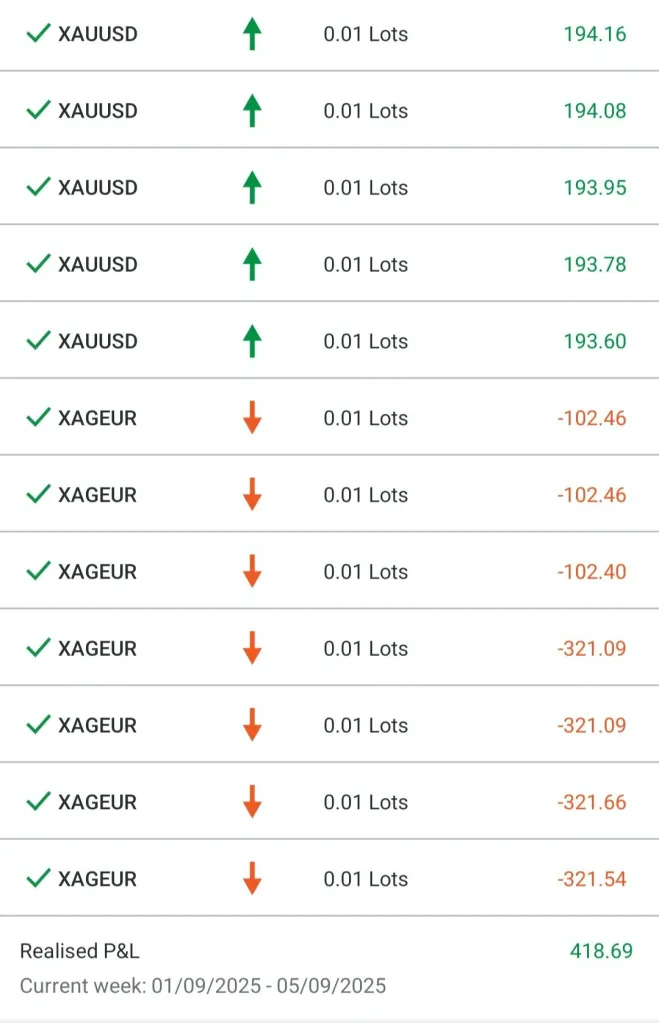The height and width of the screenshot is (1023, 659).
Task: Click the 0.01 Lots value in the 194.08 row
Action: click(365, 111)
